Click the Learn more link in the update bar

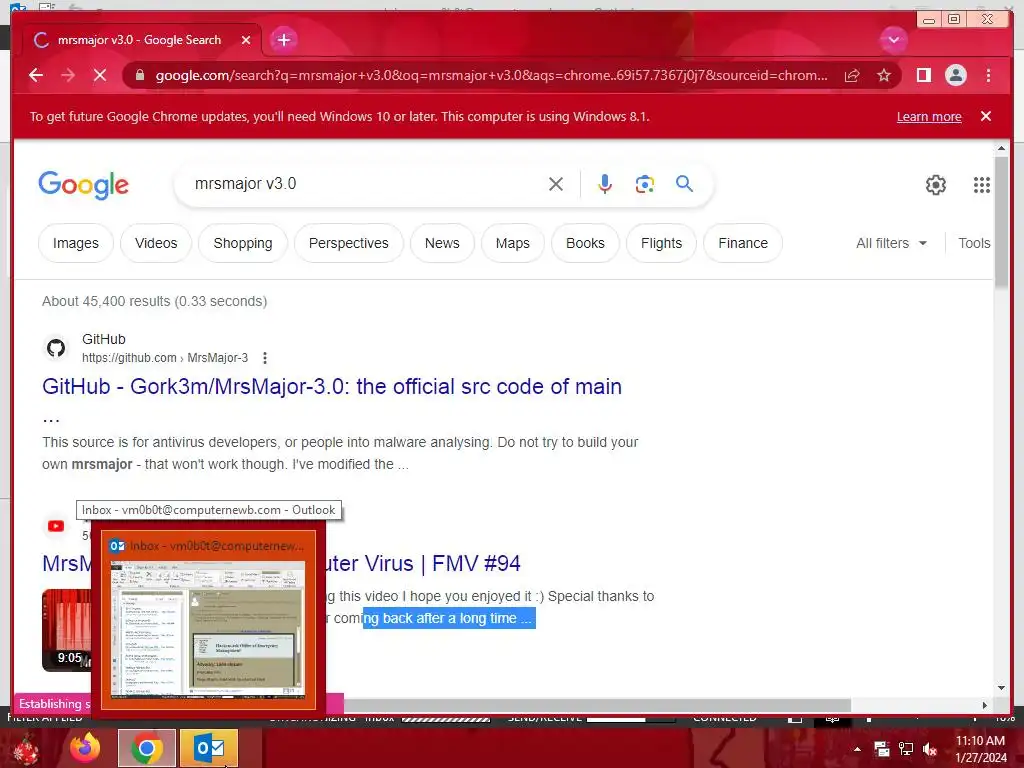point(929,116)
